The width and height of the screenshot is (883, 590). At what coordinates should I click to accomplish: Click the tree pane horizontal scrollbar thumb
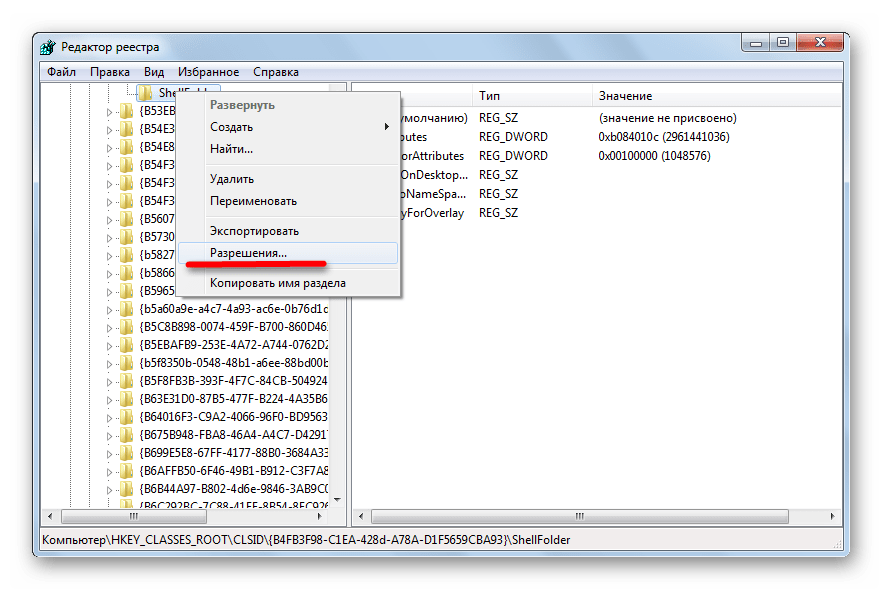(133, 516)
